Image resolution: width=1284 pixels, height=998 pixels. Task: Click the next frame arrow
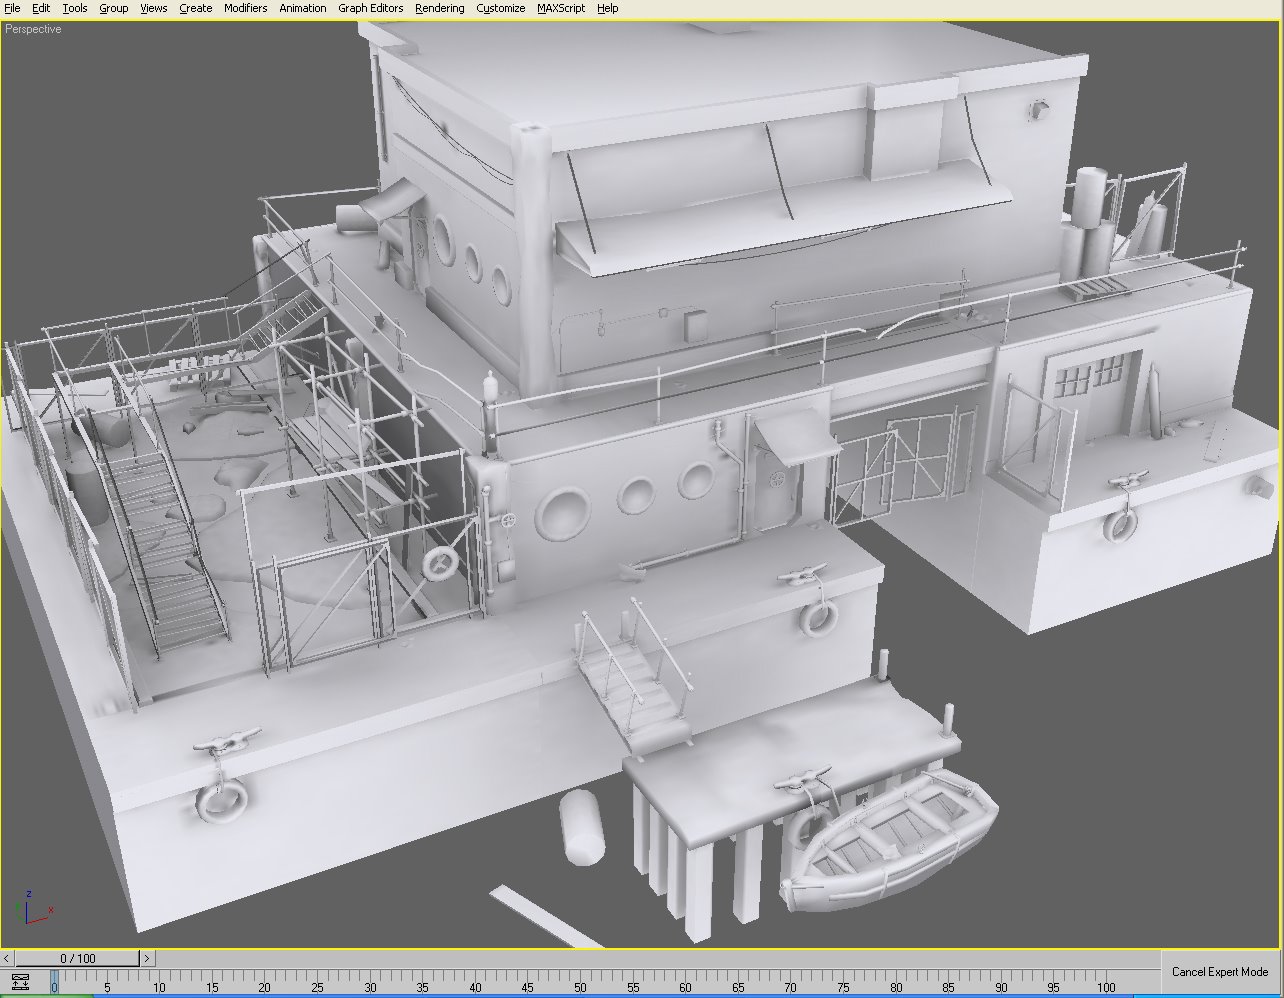click(x=148, y=958)
